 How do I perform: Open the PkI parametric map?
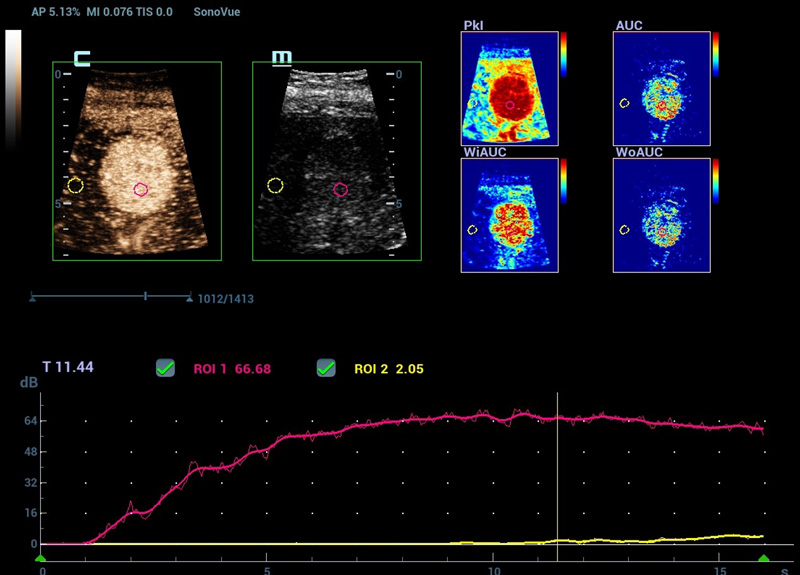pyautogui.click(x=508, y=86)
